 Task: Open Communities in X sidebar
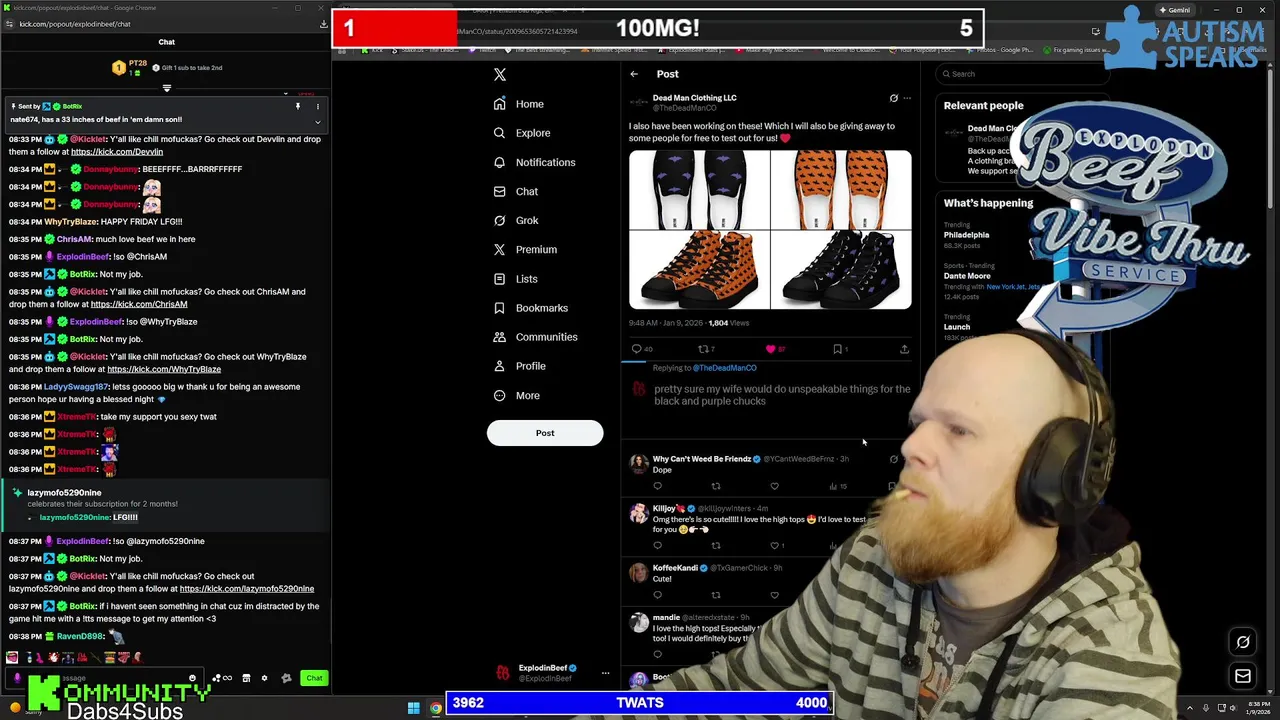[535, 337]
